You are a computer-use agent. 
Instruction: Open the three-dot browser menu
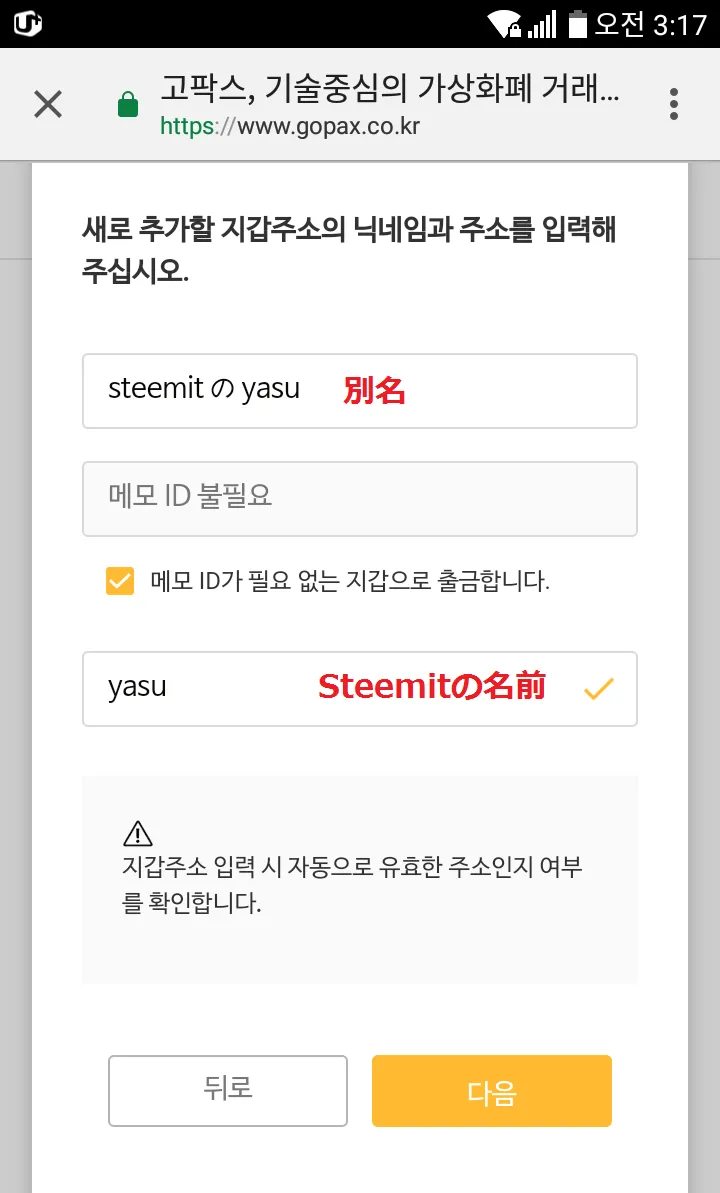pos(674,104)
